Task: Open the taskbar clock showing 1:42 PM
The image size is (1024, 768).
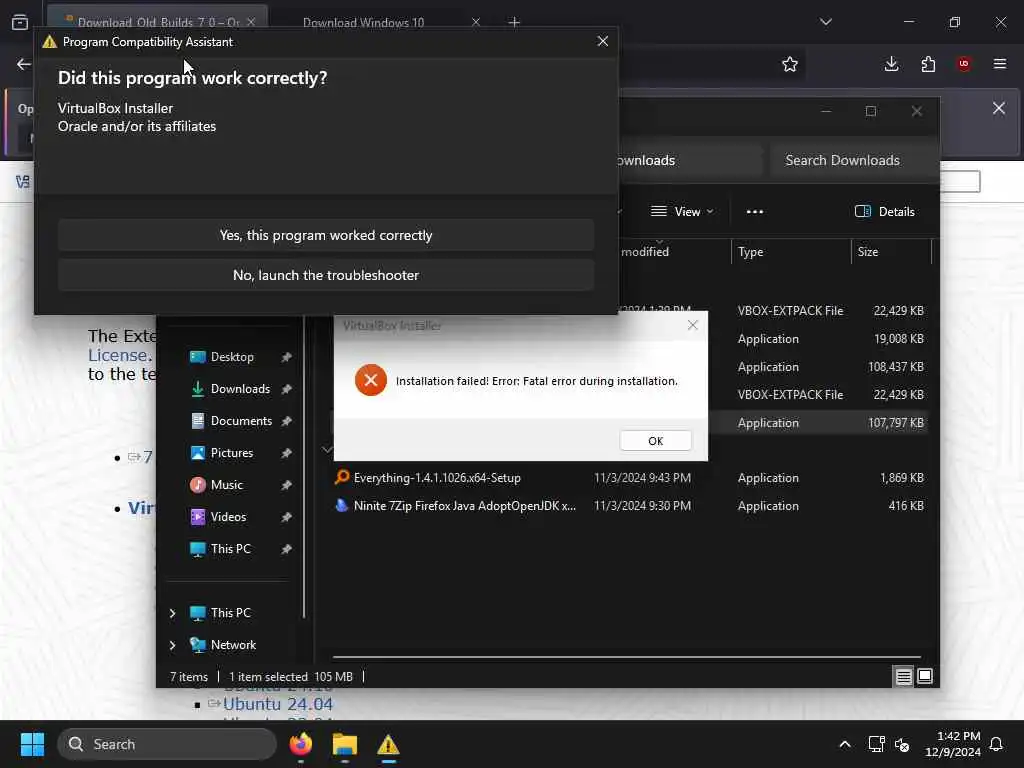Action: click(x=953, y=744)
